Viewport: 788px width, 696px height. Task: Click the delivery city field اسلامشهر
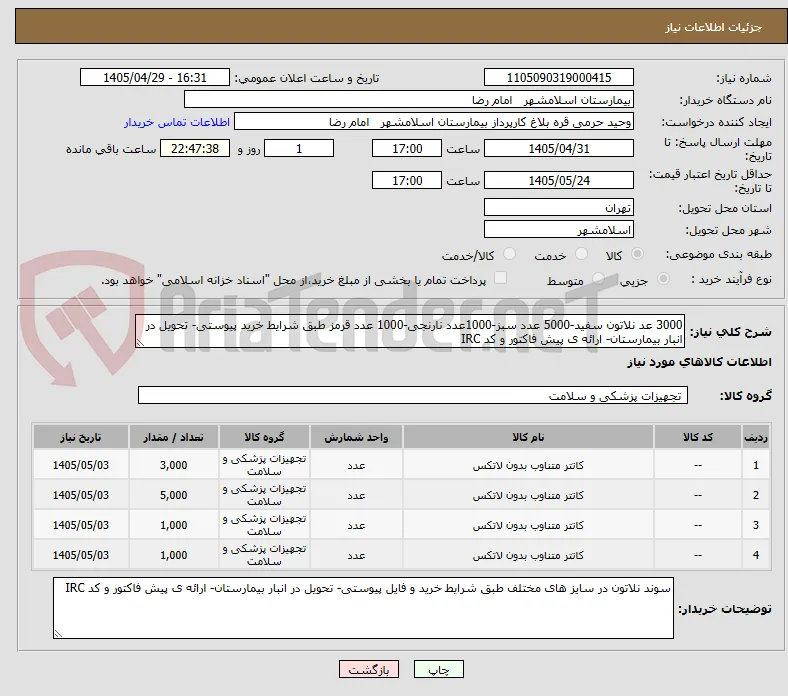point(559,230)
